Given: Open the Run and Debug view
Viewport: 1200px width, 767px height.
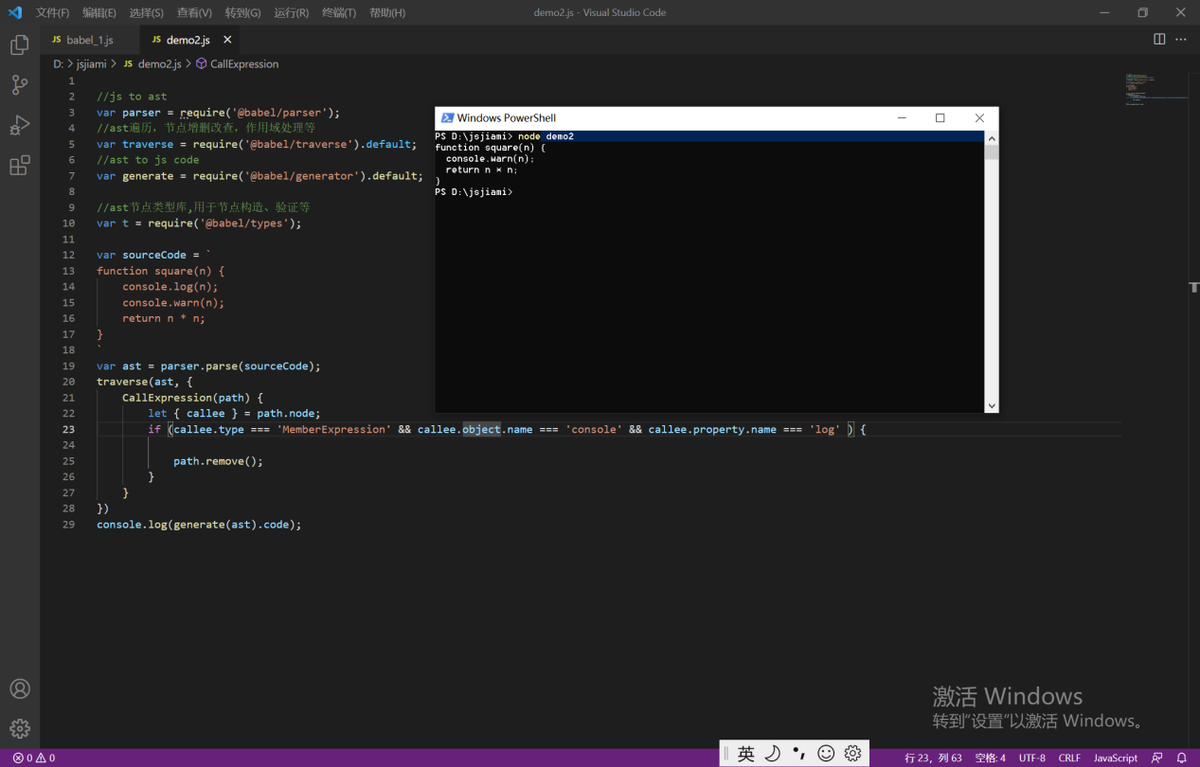Looking at the screenshot, I should click(20, 126).
